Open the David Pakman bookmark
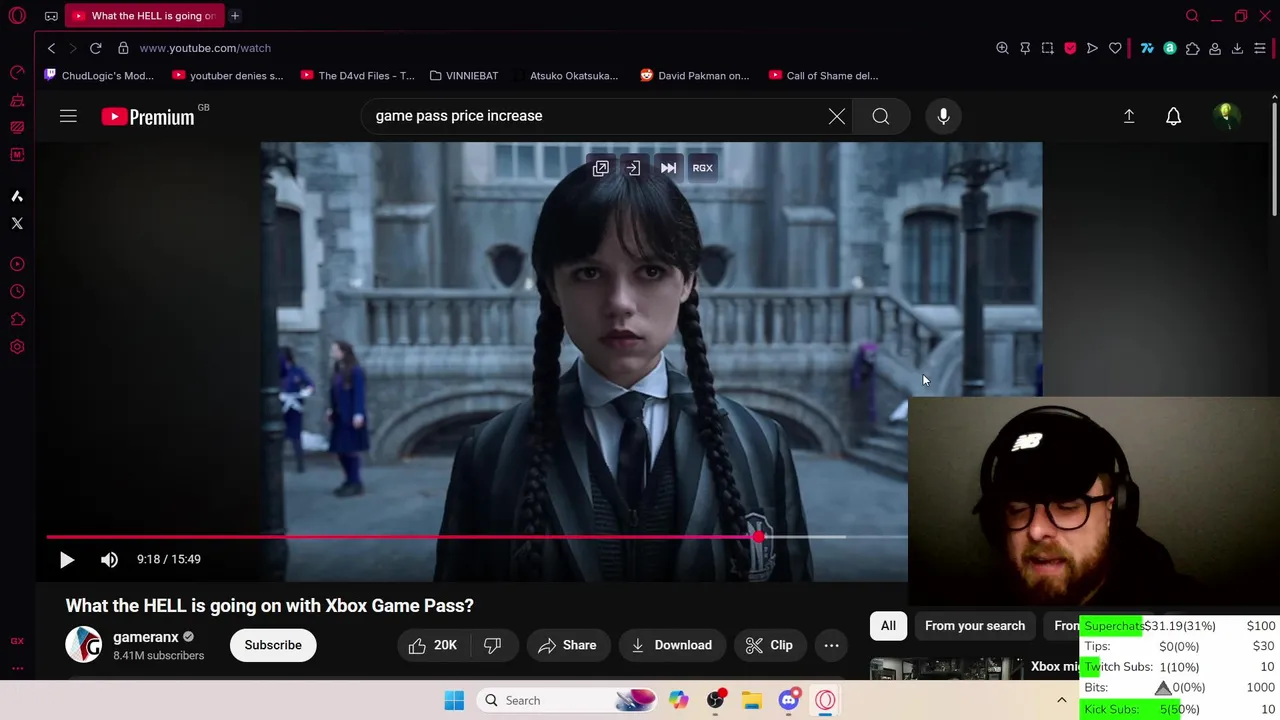 click(x=695, y=76)
